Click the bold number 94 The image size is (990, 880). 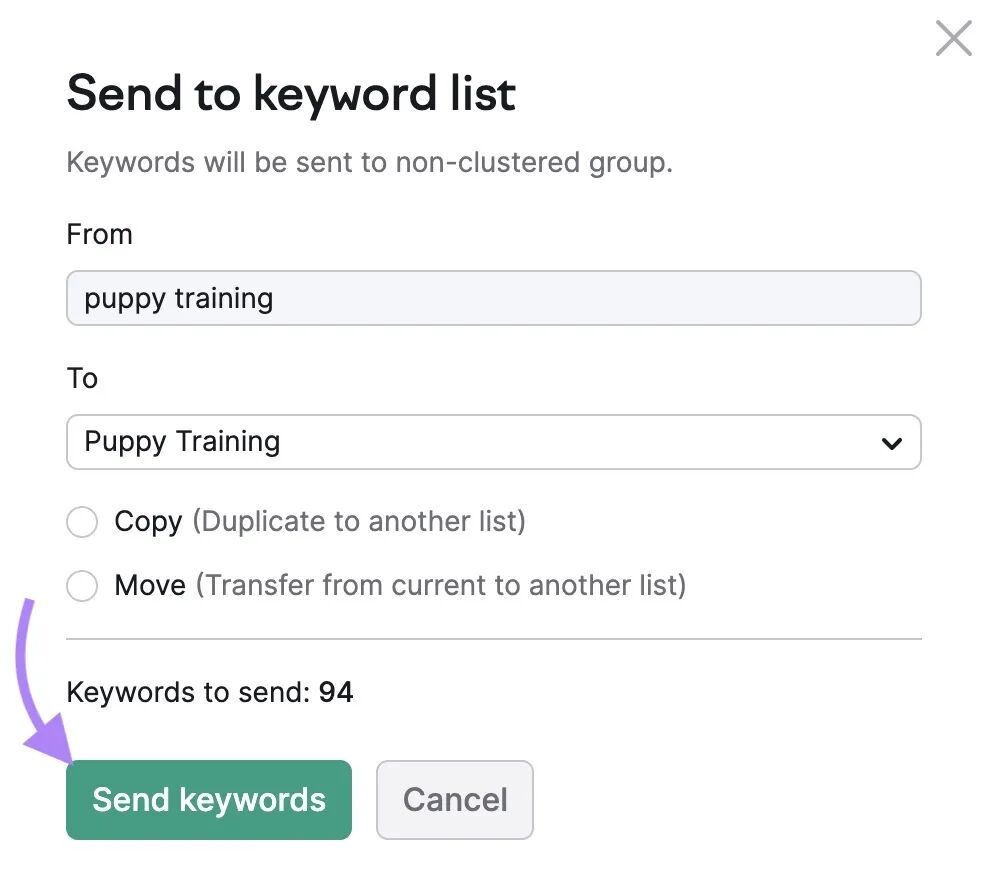(x=336, y=692)
